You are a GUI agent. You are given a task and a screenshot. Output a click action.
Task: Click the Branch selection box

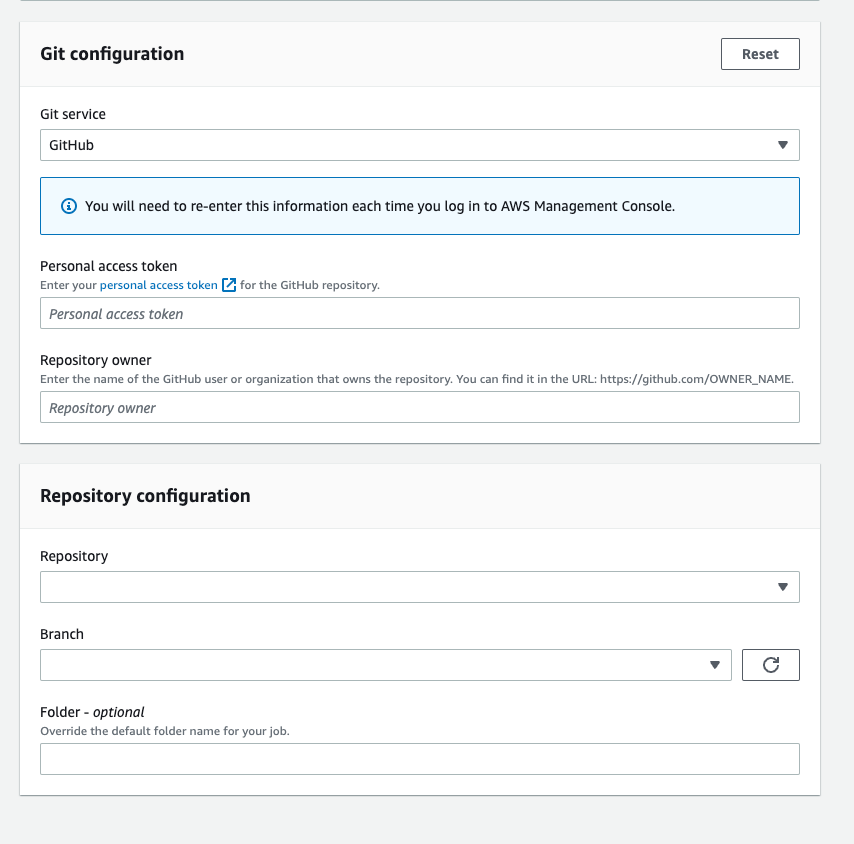385,664
